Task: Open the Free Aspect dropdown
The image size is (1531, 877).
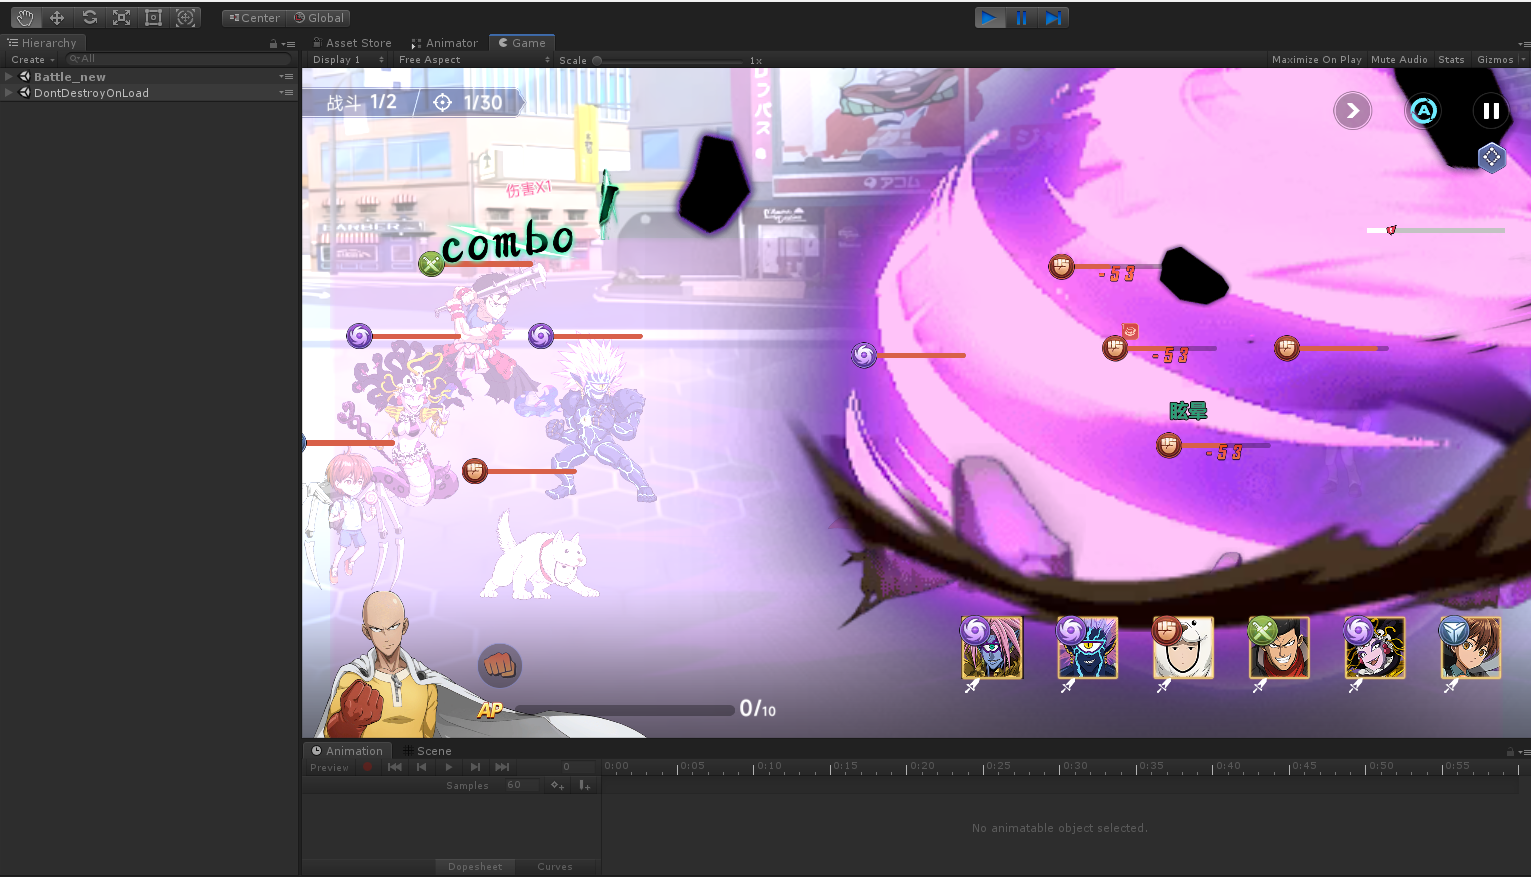Action: tap(473, 60)
